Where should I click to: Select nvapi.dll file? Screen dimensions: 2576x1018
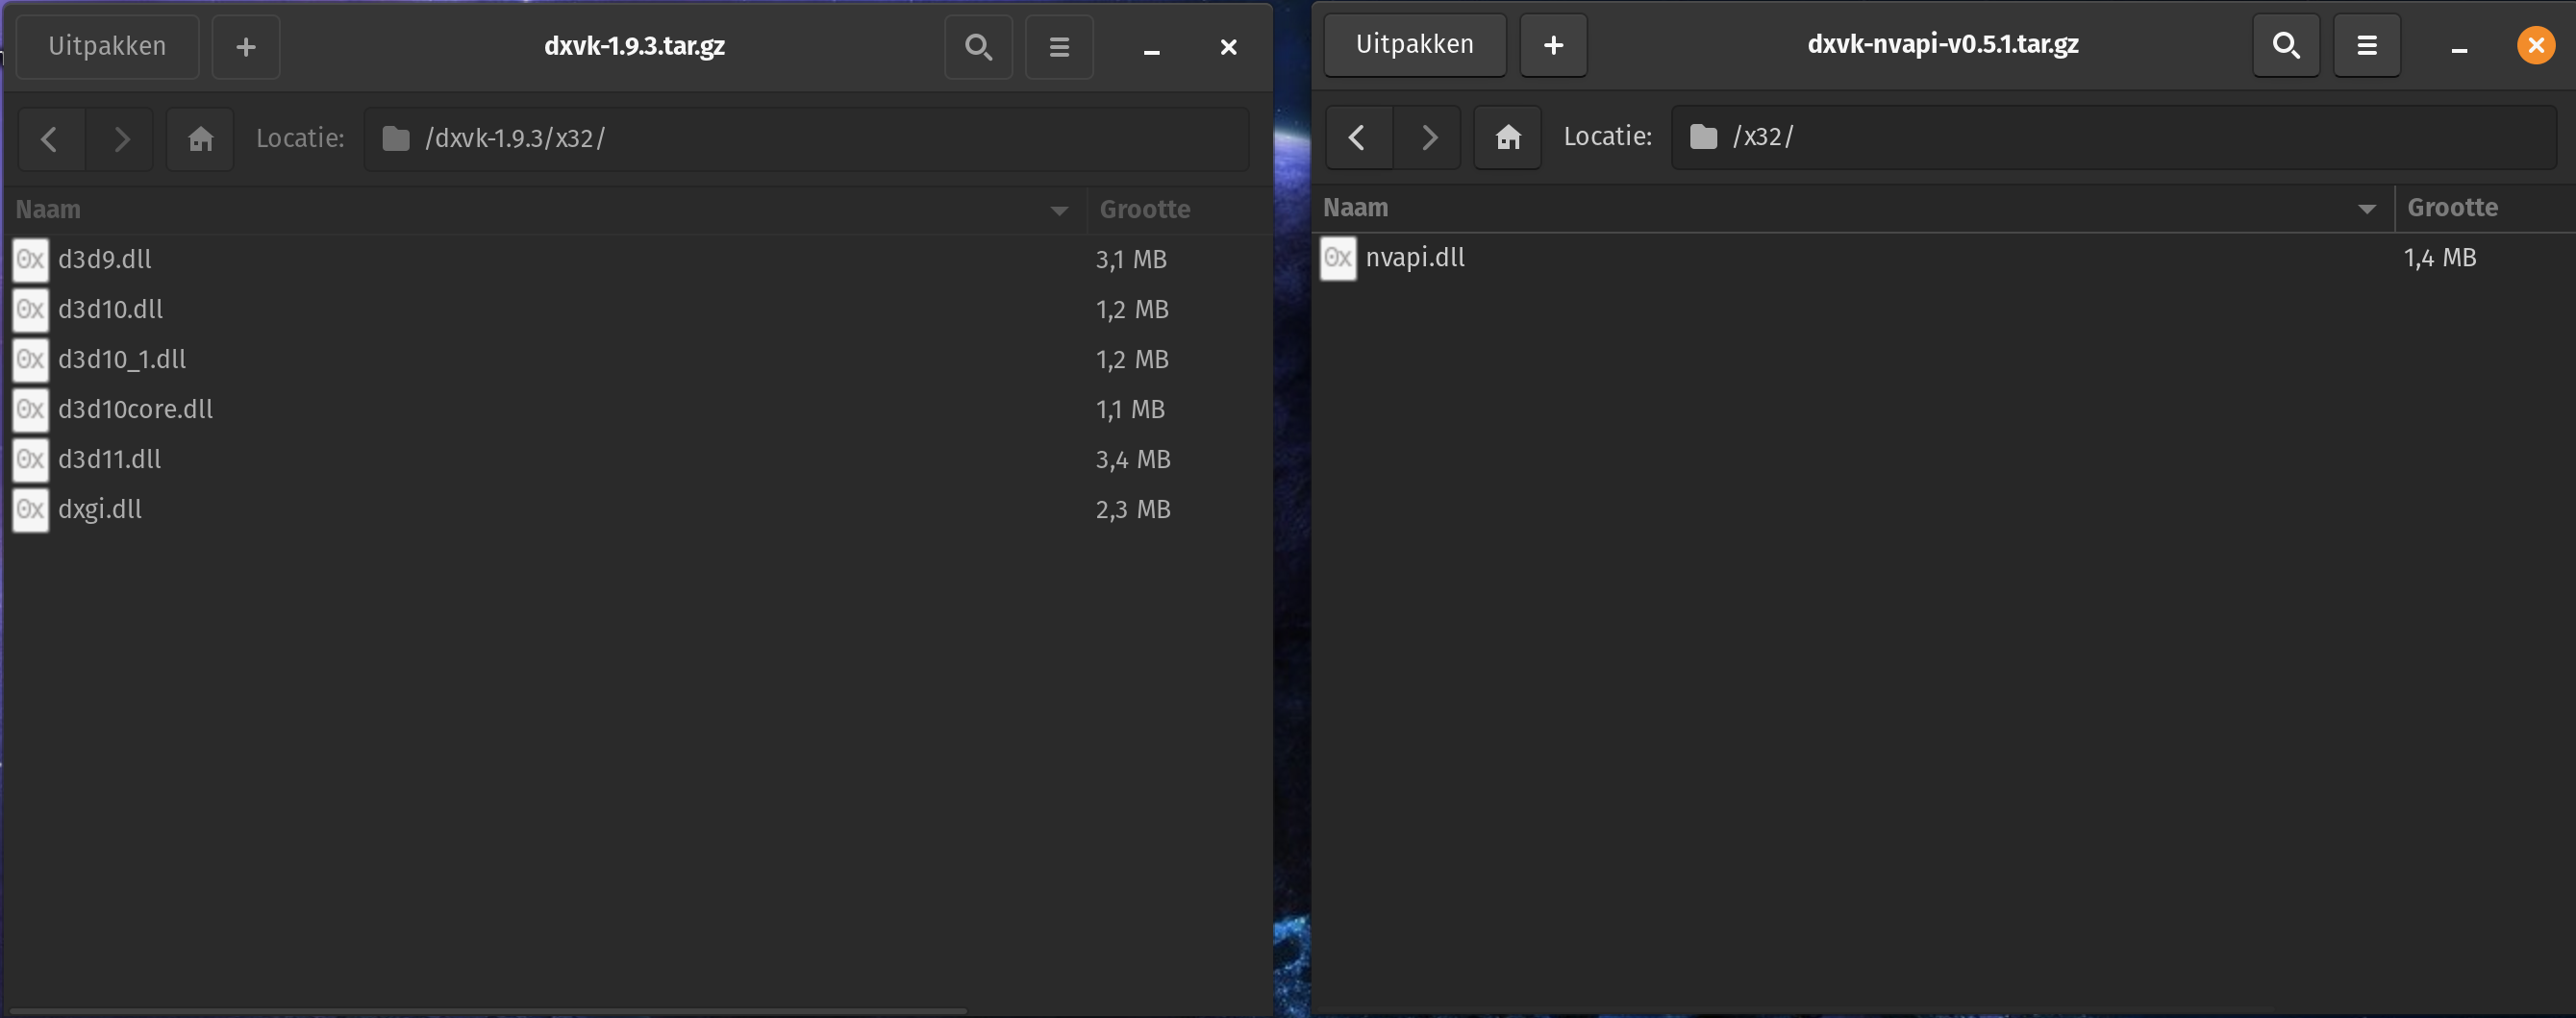pyautogui.click(x=1942, y=258)
